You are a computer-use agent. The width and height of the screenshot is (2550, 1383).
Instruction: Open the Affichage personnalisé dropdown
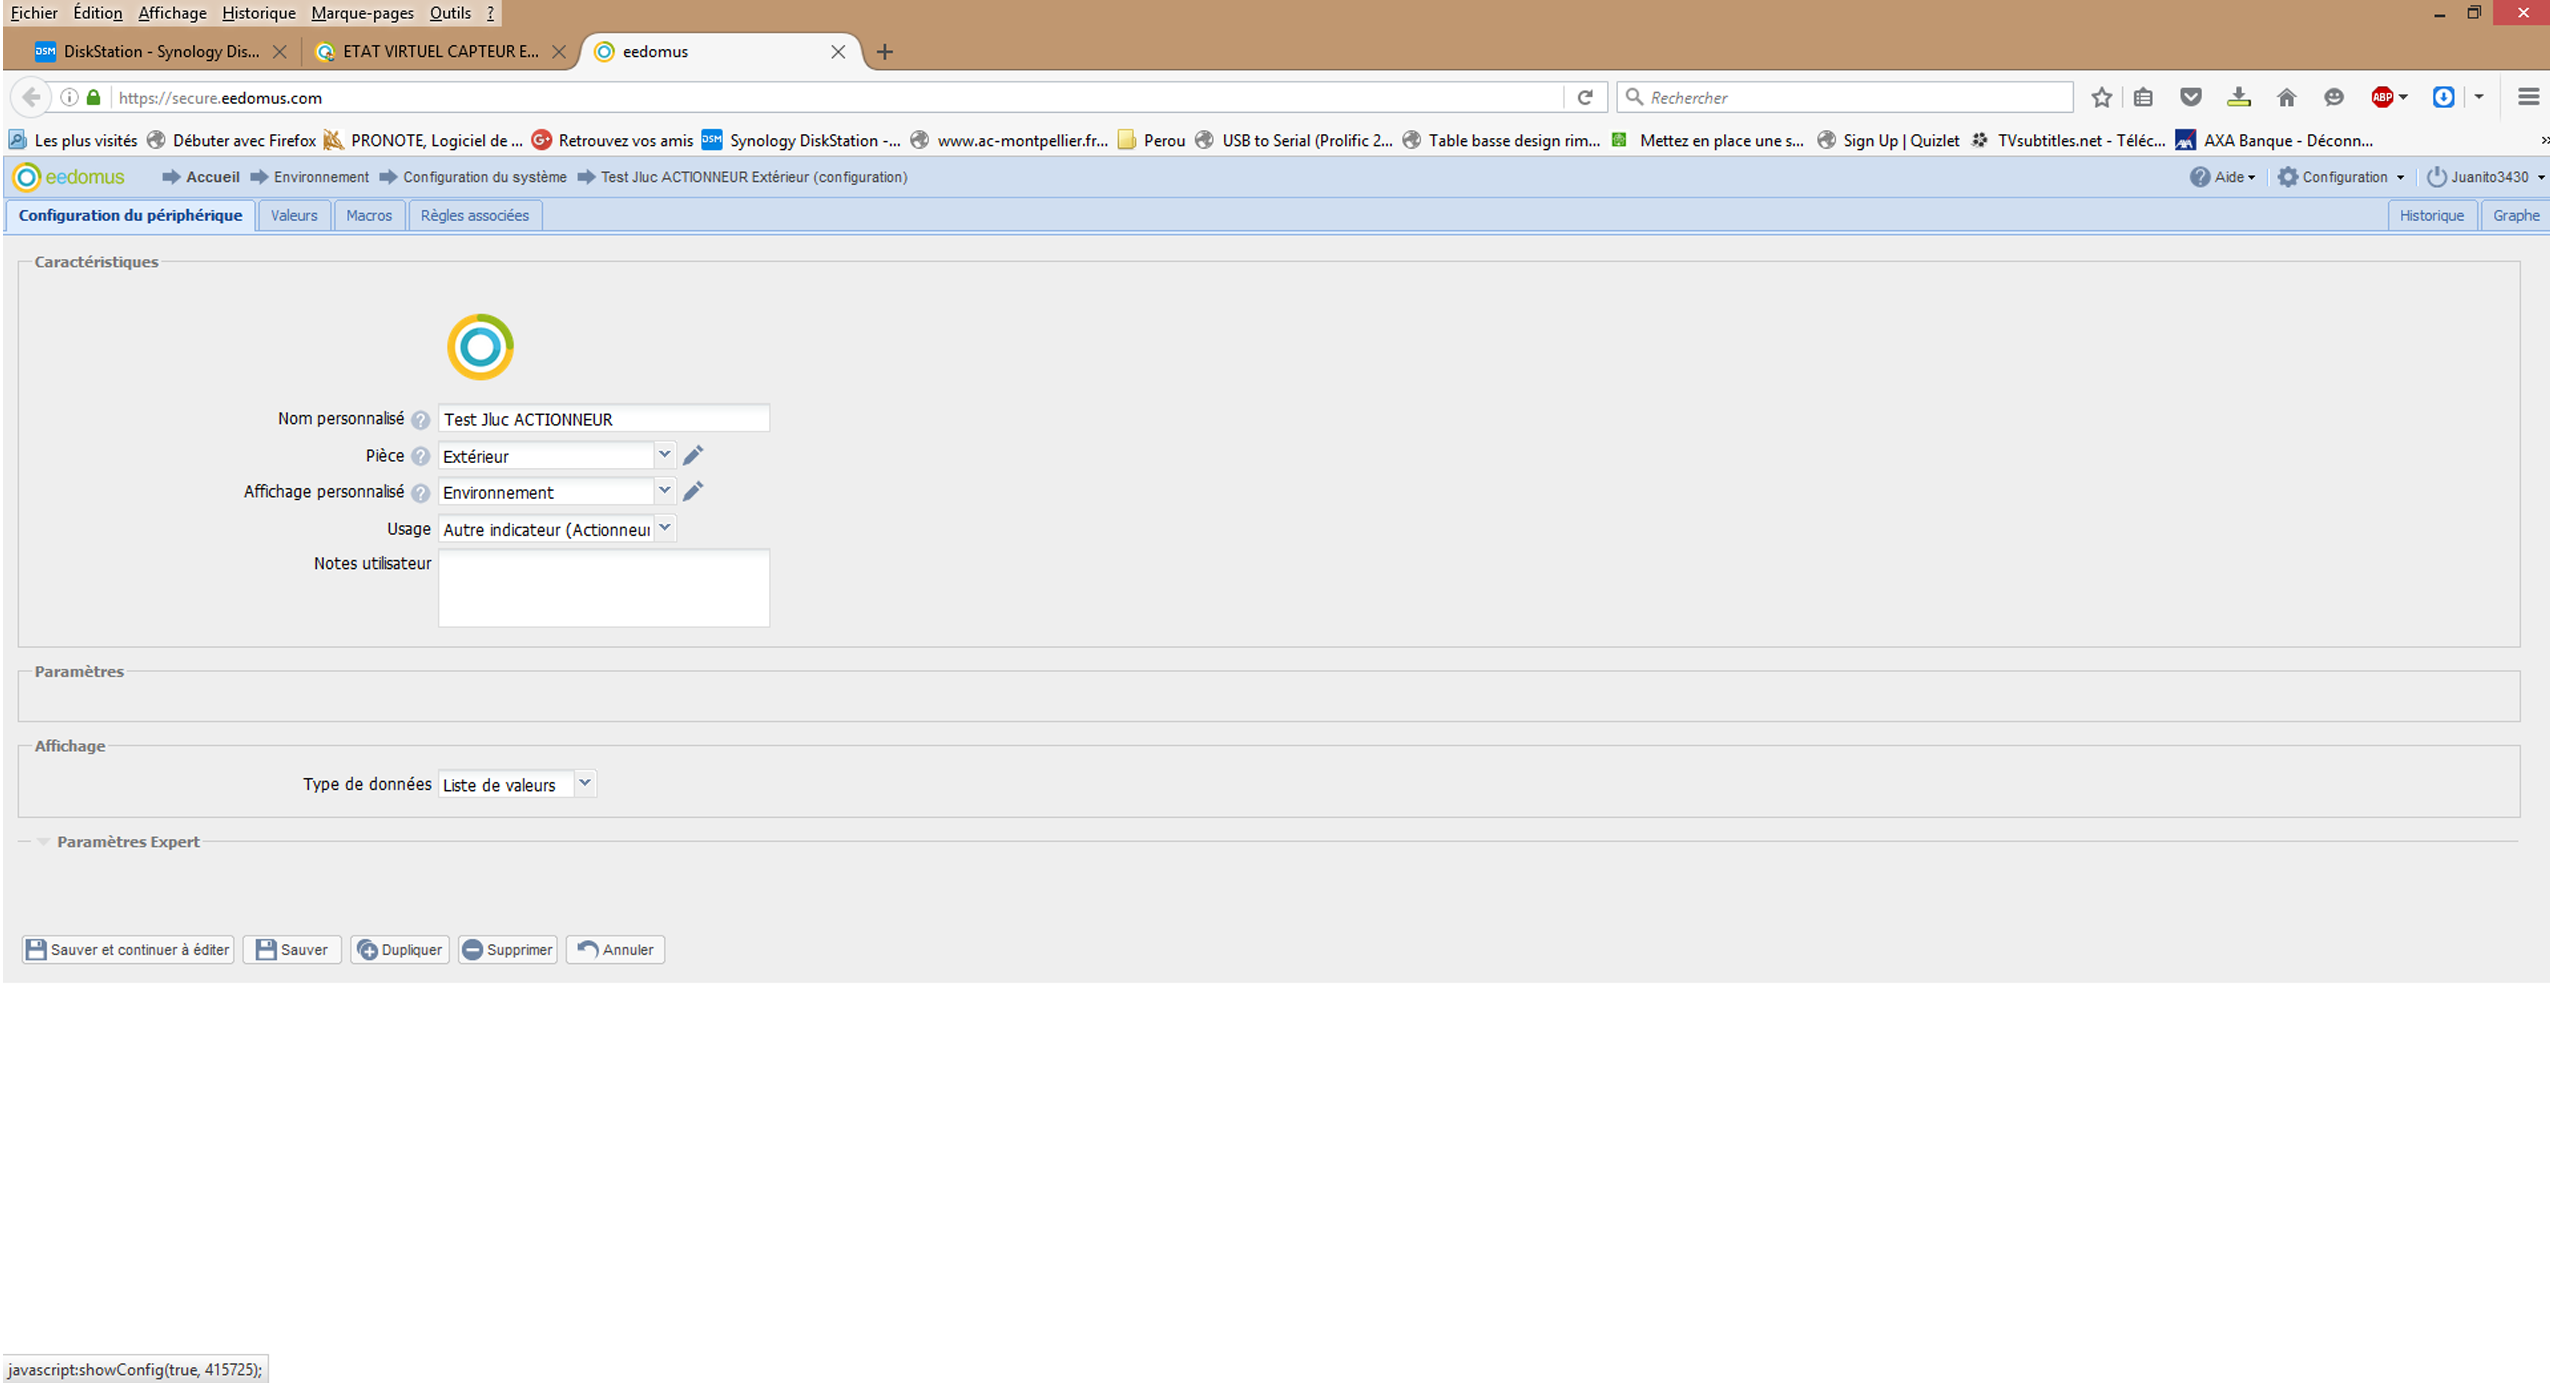point(664,491)
